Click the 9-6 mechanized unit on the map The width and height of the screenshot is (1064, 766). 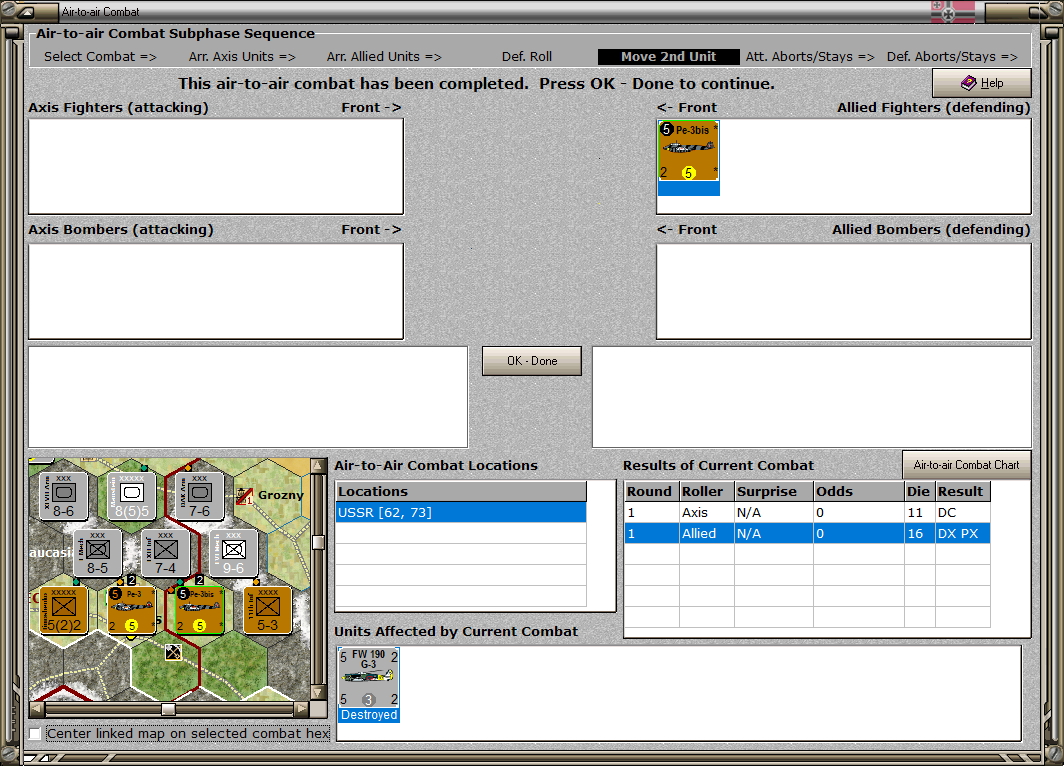(233, 553)
